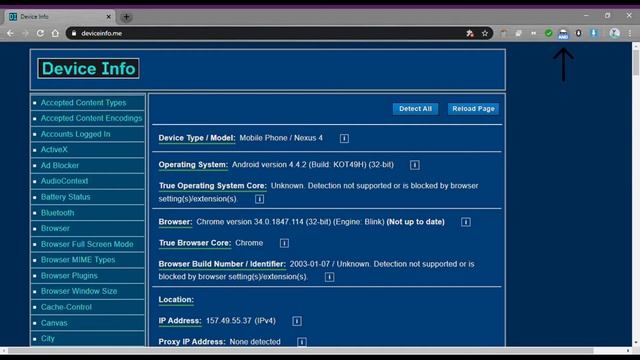Open Browser Window Size sidebar entry
The image size is (640, 360).
tap(79, 291)
